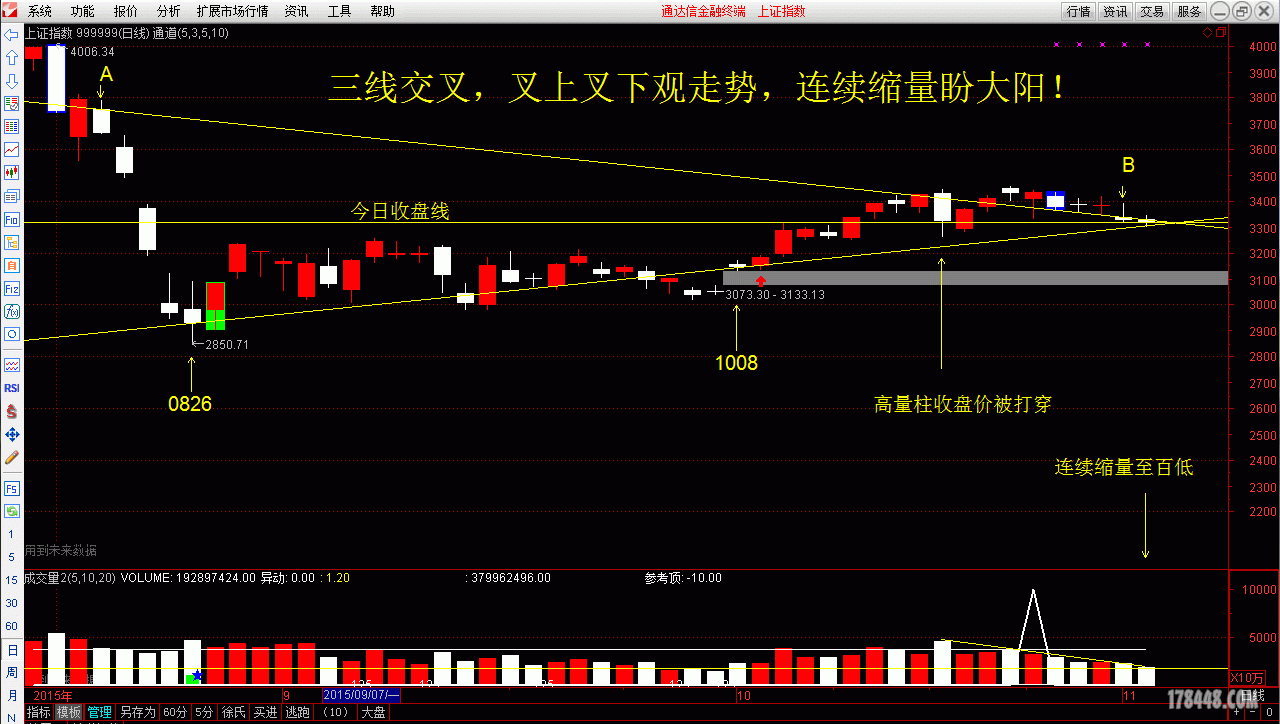Select the monthly '月' period
Screen dimensions: 1280x724
point(11,695)
